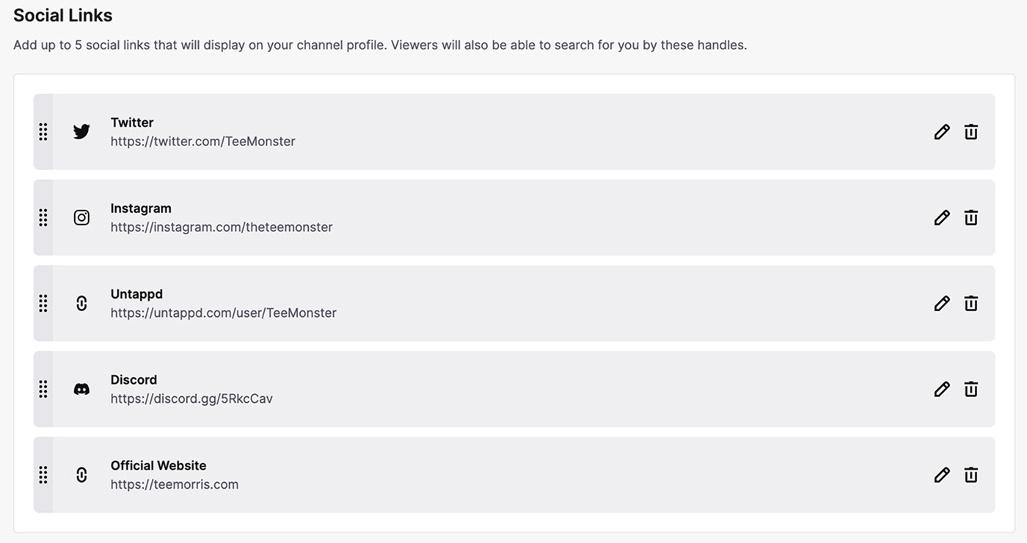Click the Twitter bird icon

pyautogui.click(x=82, y=132)
